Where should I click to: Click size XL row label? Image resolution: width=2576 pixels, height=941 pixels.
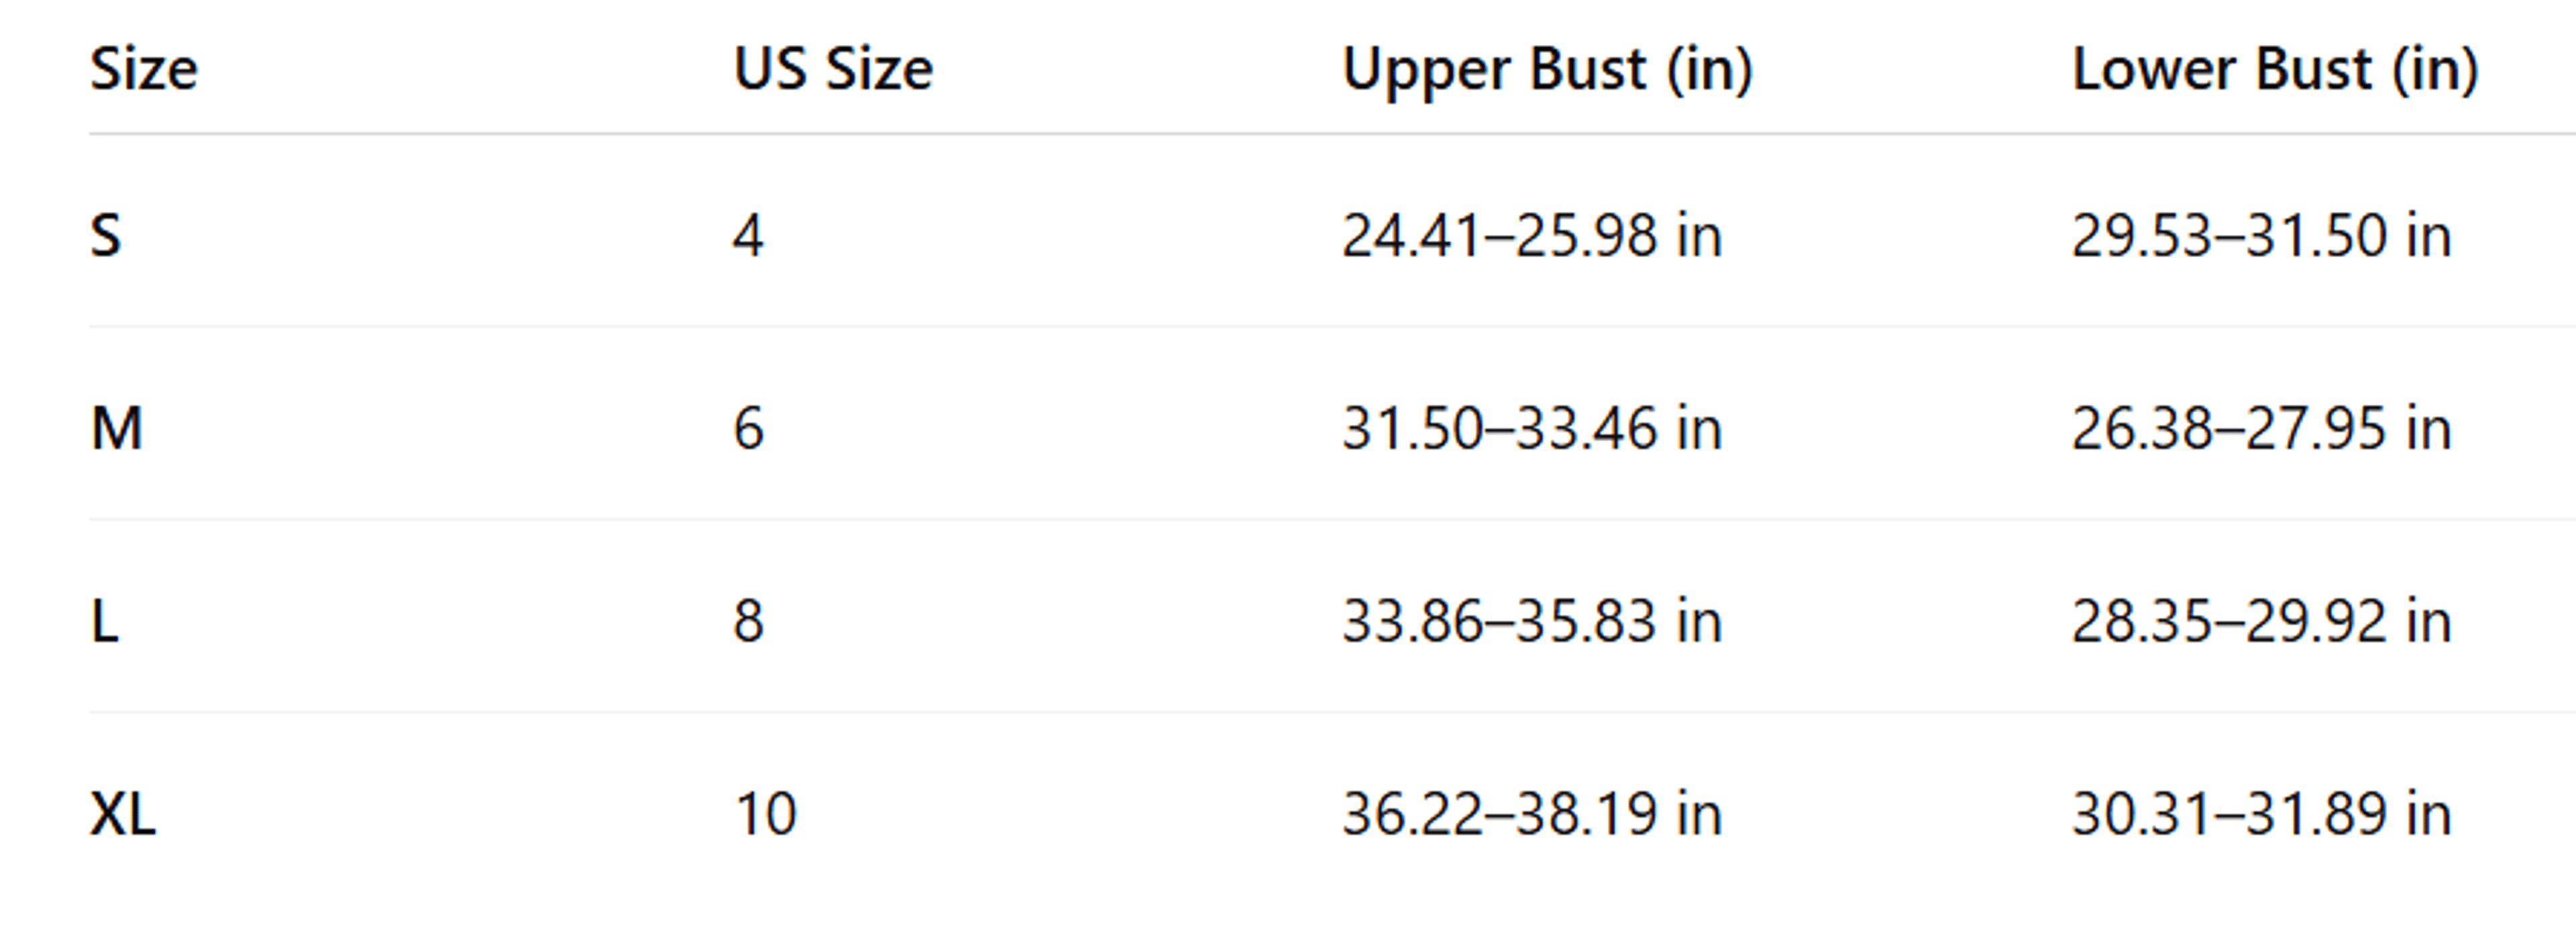point(123,813)
